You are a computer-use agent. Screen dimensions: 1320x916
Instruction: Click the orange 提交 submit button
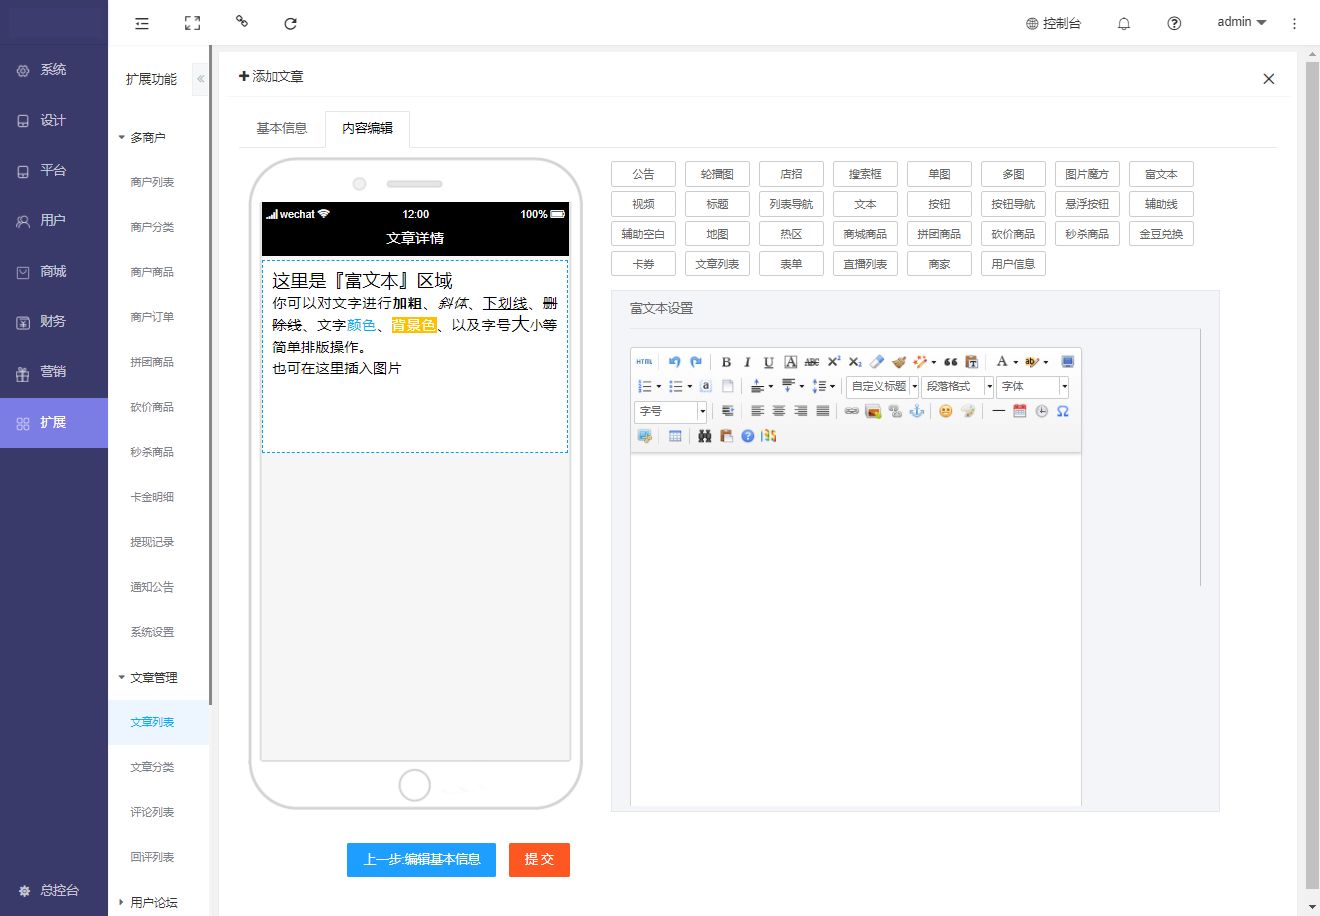click(x=539, y=859)
